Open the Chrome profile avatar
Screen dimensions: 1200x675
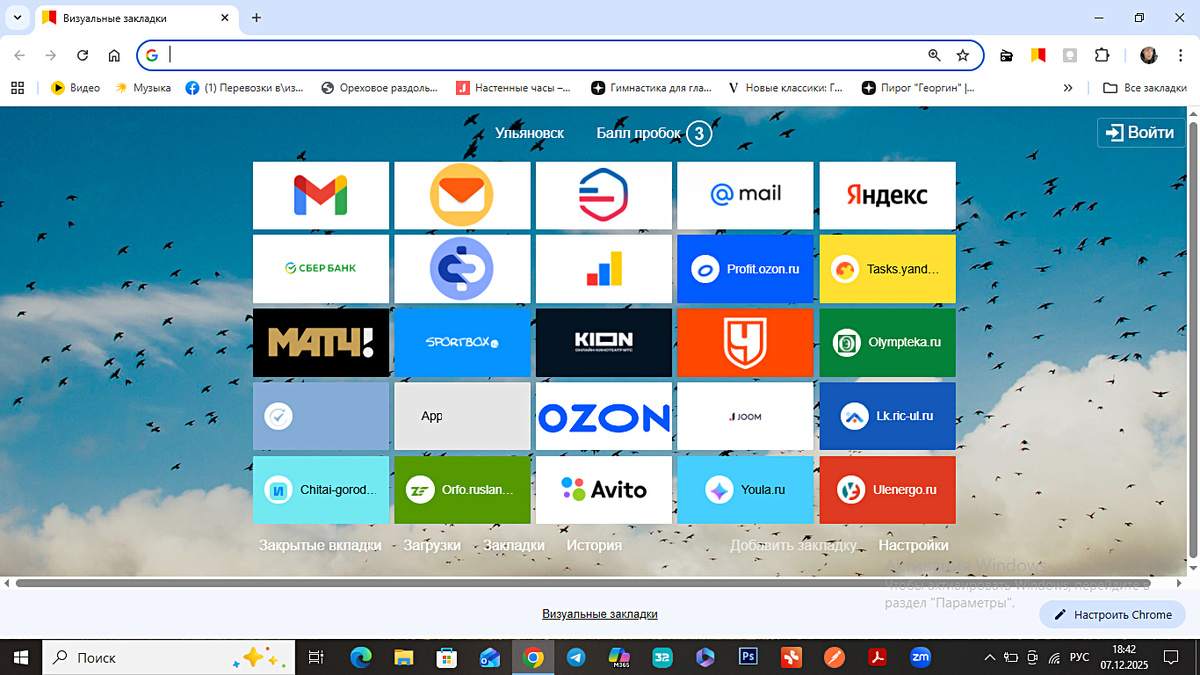[1148, 56]
